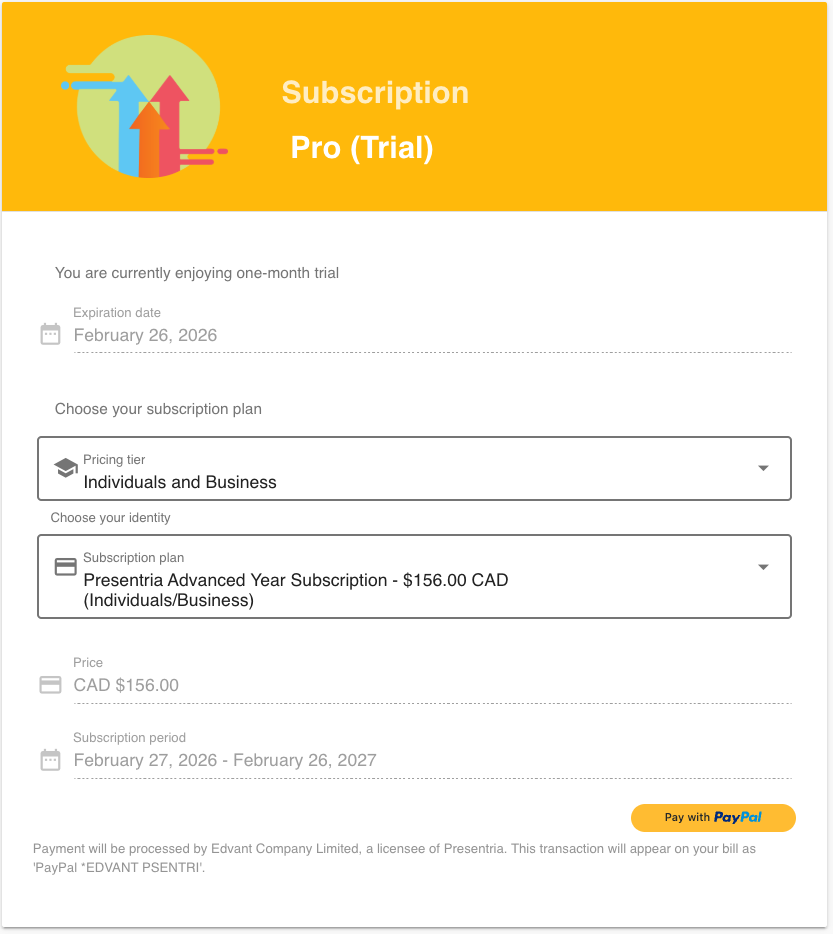
Task: Click the Choose your identity helper text
Action: (111, 518)
